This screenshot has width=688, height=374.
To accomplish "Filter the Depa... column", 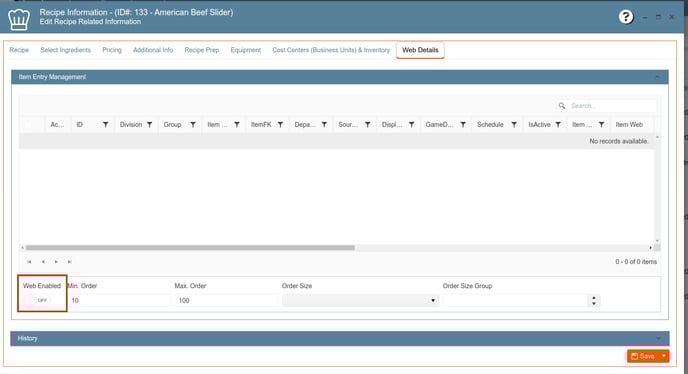I will tap(324, 125).
